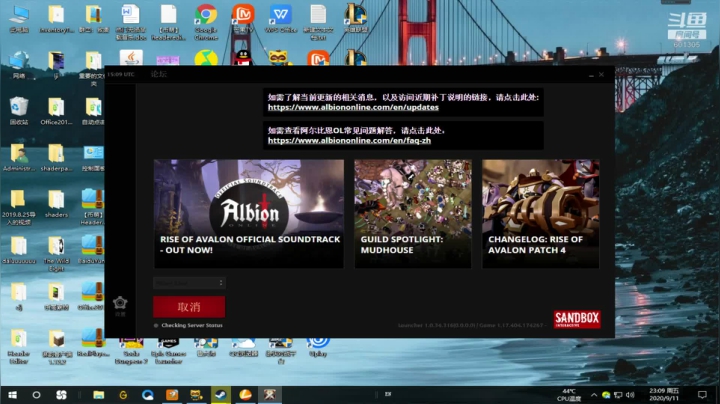Switch to Steam in the taskbar

[x=221, y=395]
